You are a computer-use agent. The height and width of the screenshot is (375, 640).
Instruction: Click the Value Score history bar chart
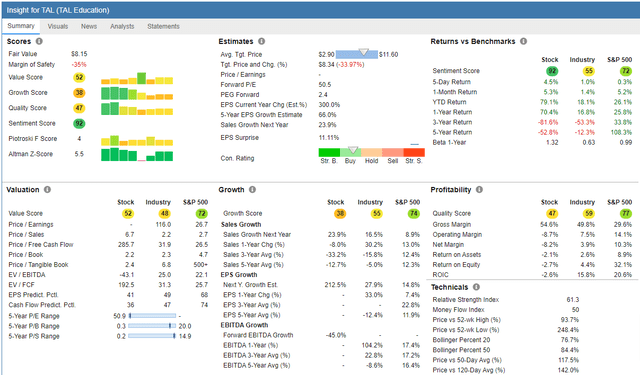tap(137, 78)
